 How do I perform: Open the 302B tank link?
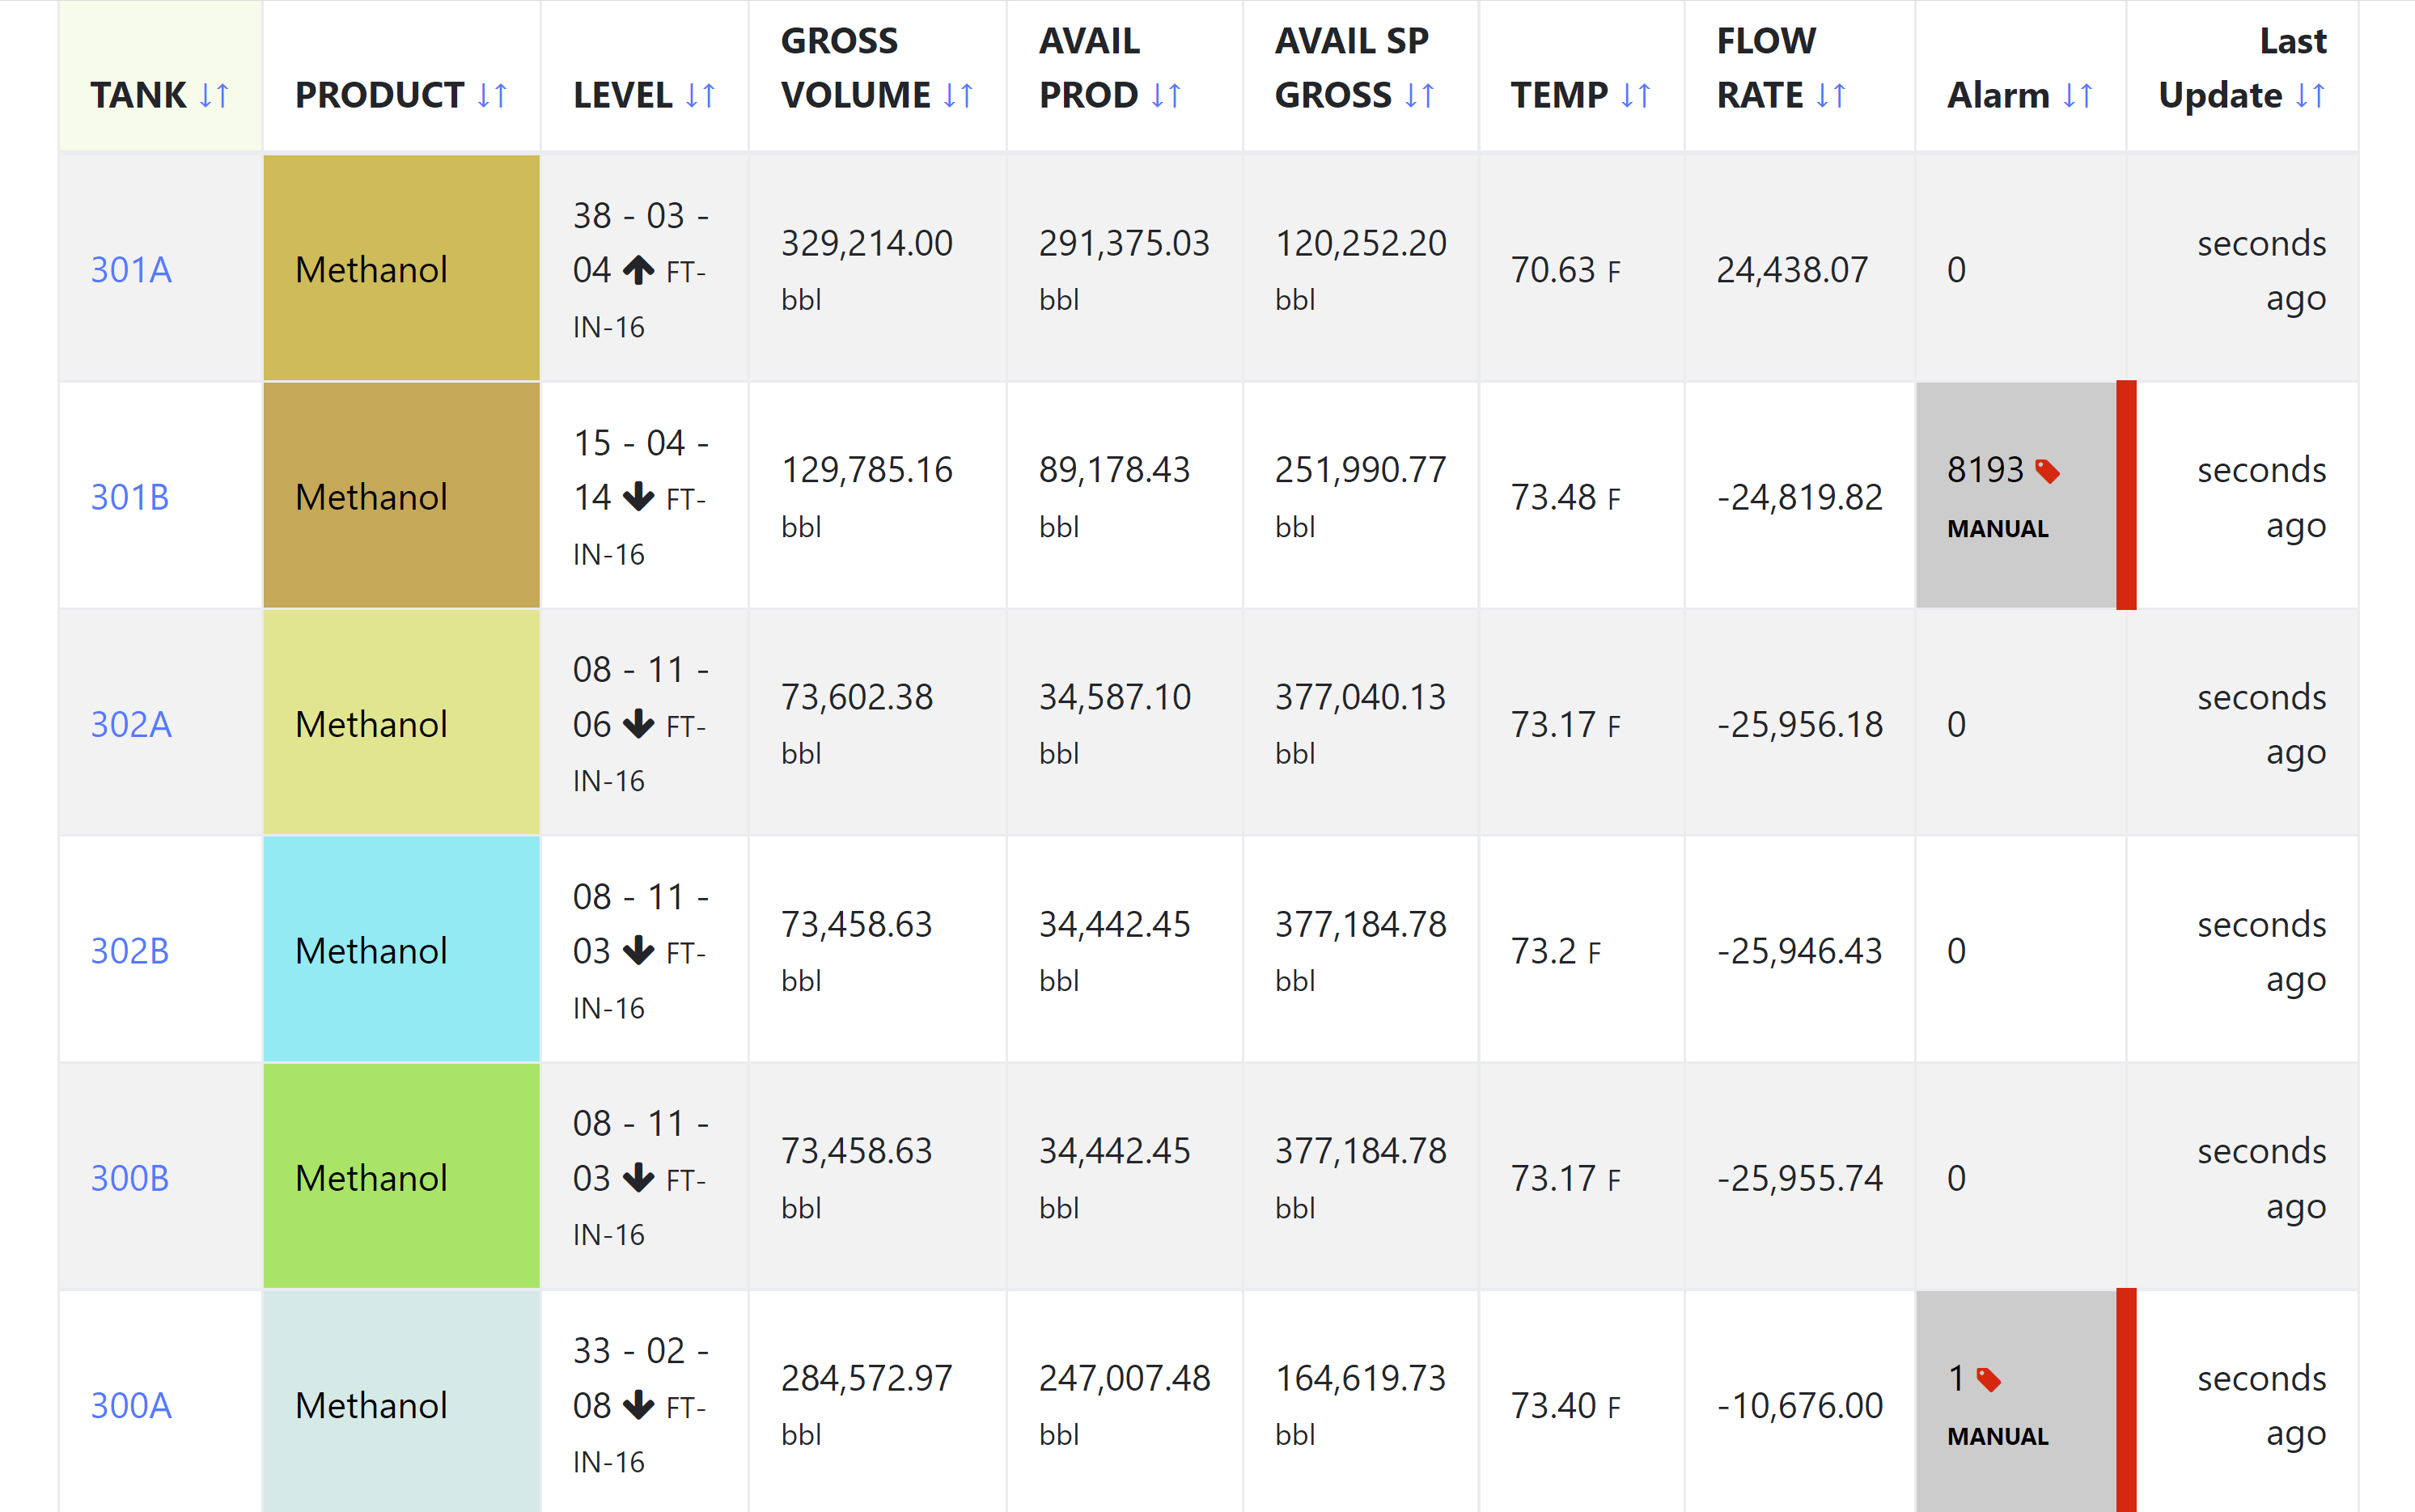(130, 951)
